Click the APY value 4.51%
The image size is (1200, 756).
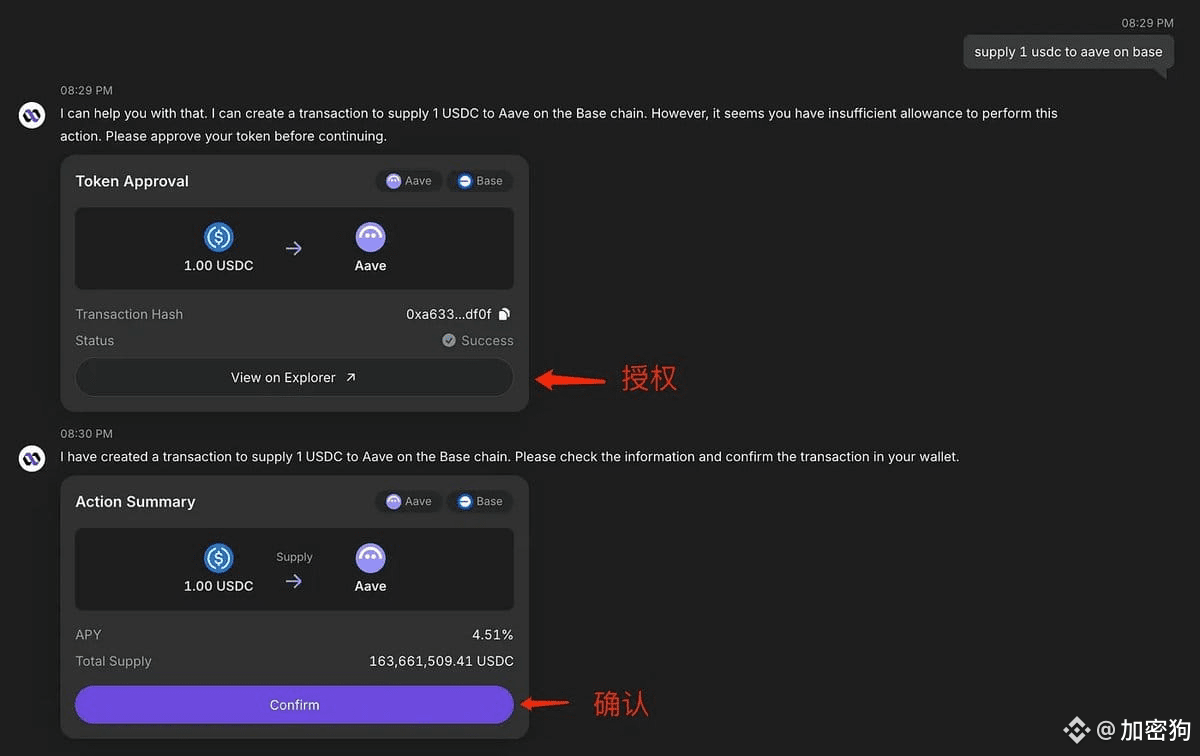[493, 635]
